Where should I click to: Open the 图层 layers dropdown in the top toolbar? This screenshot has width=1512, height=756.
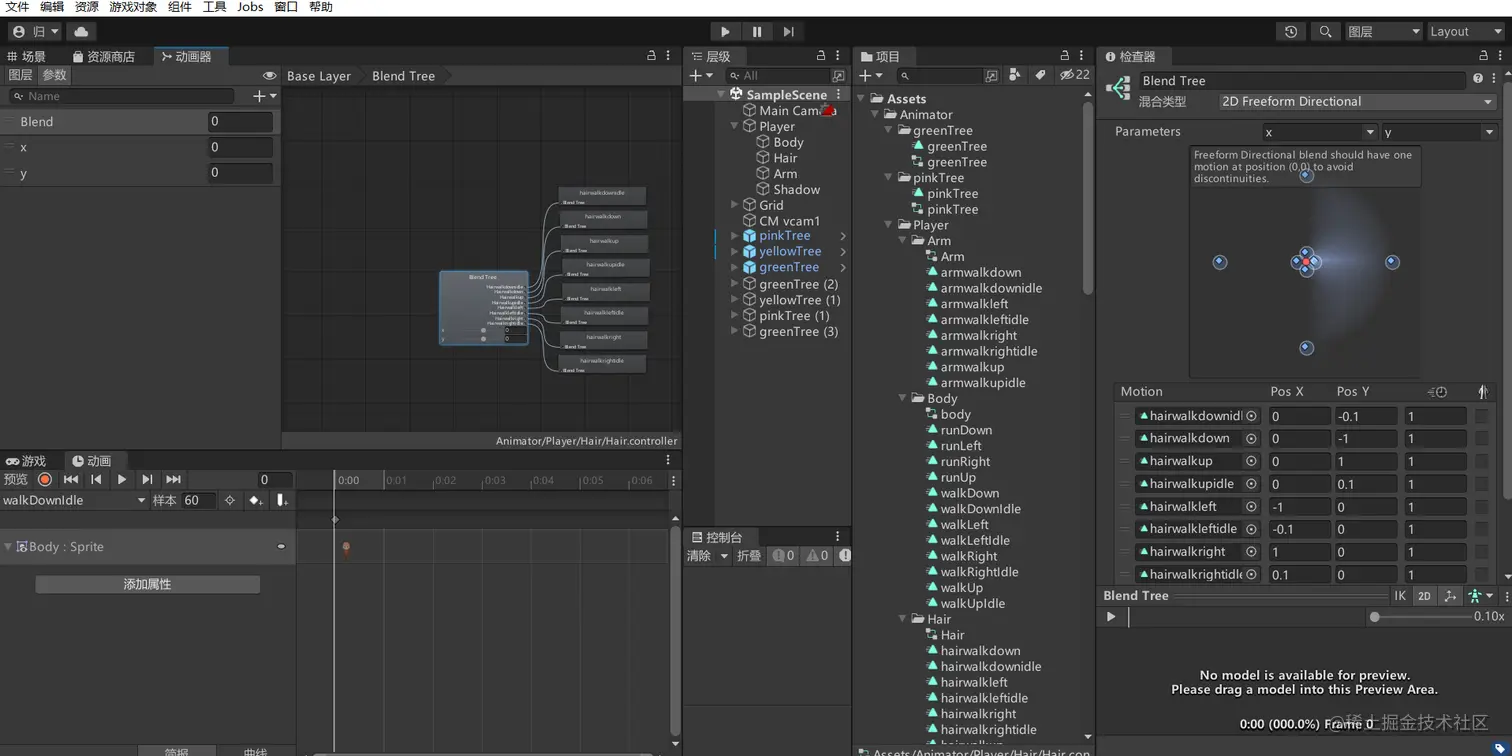1383,32
